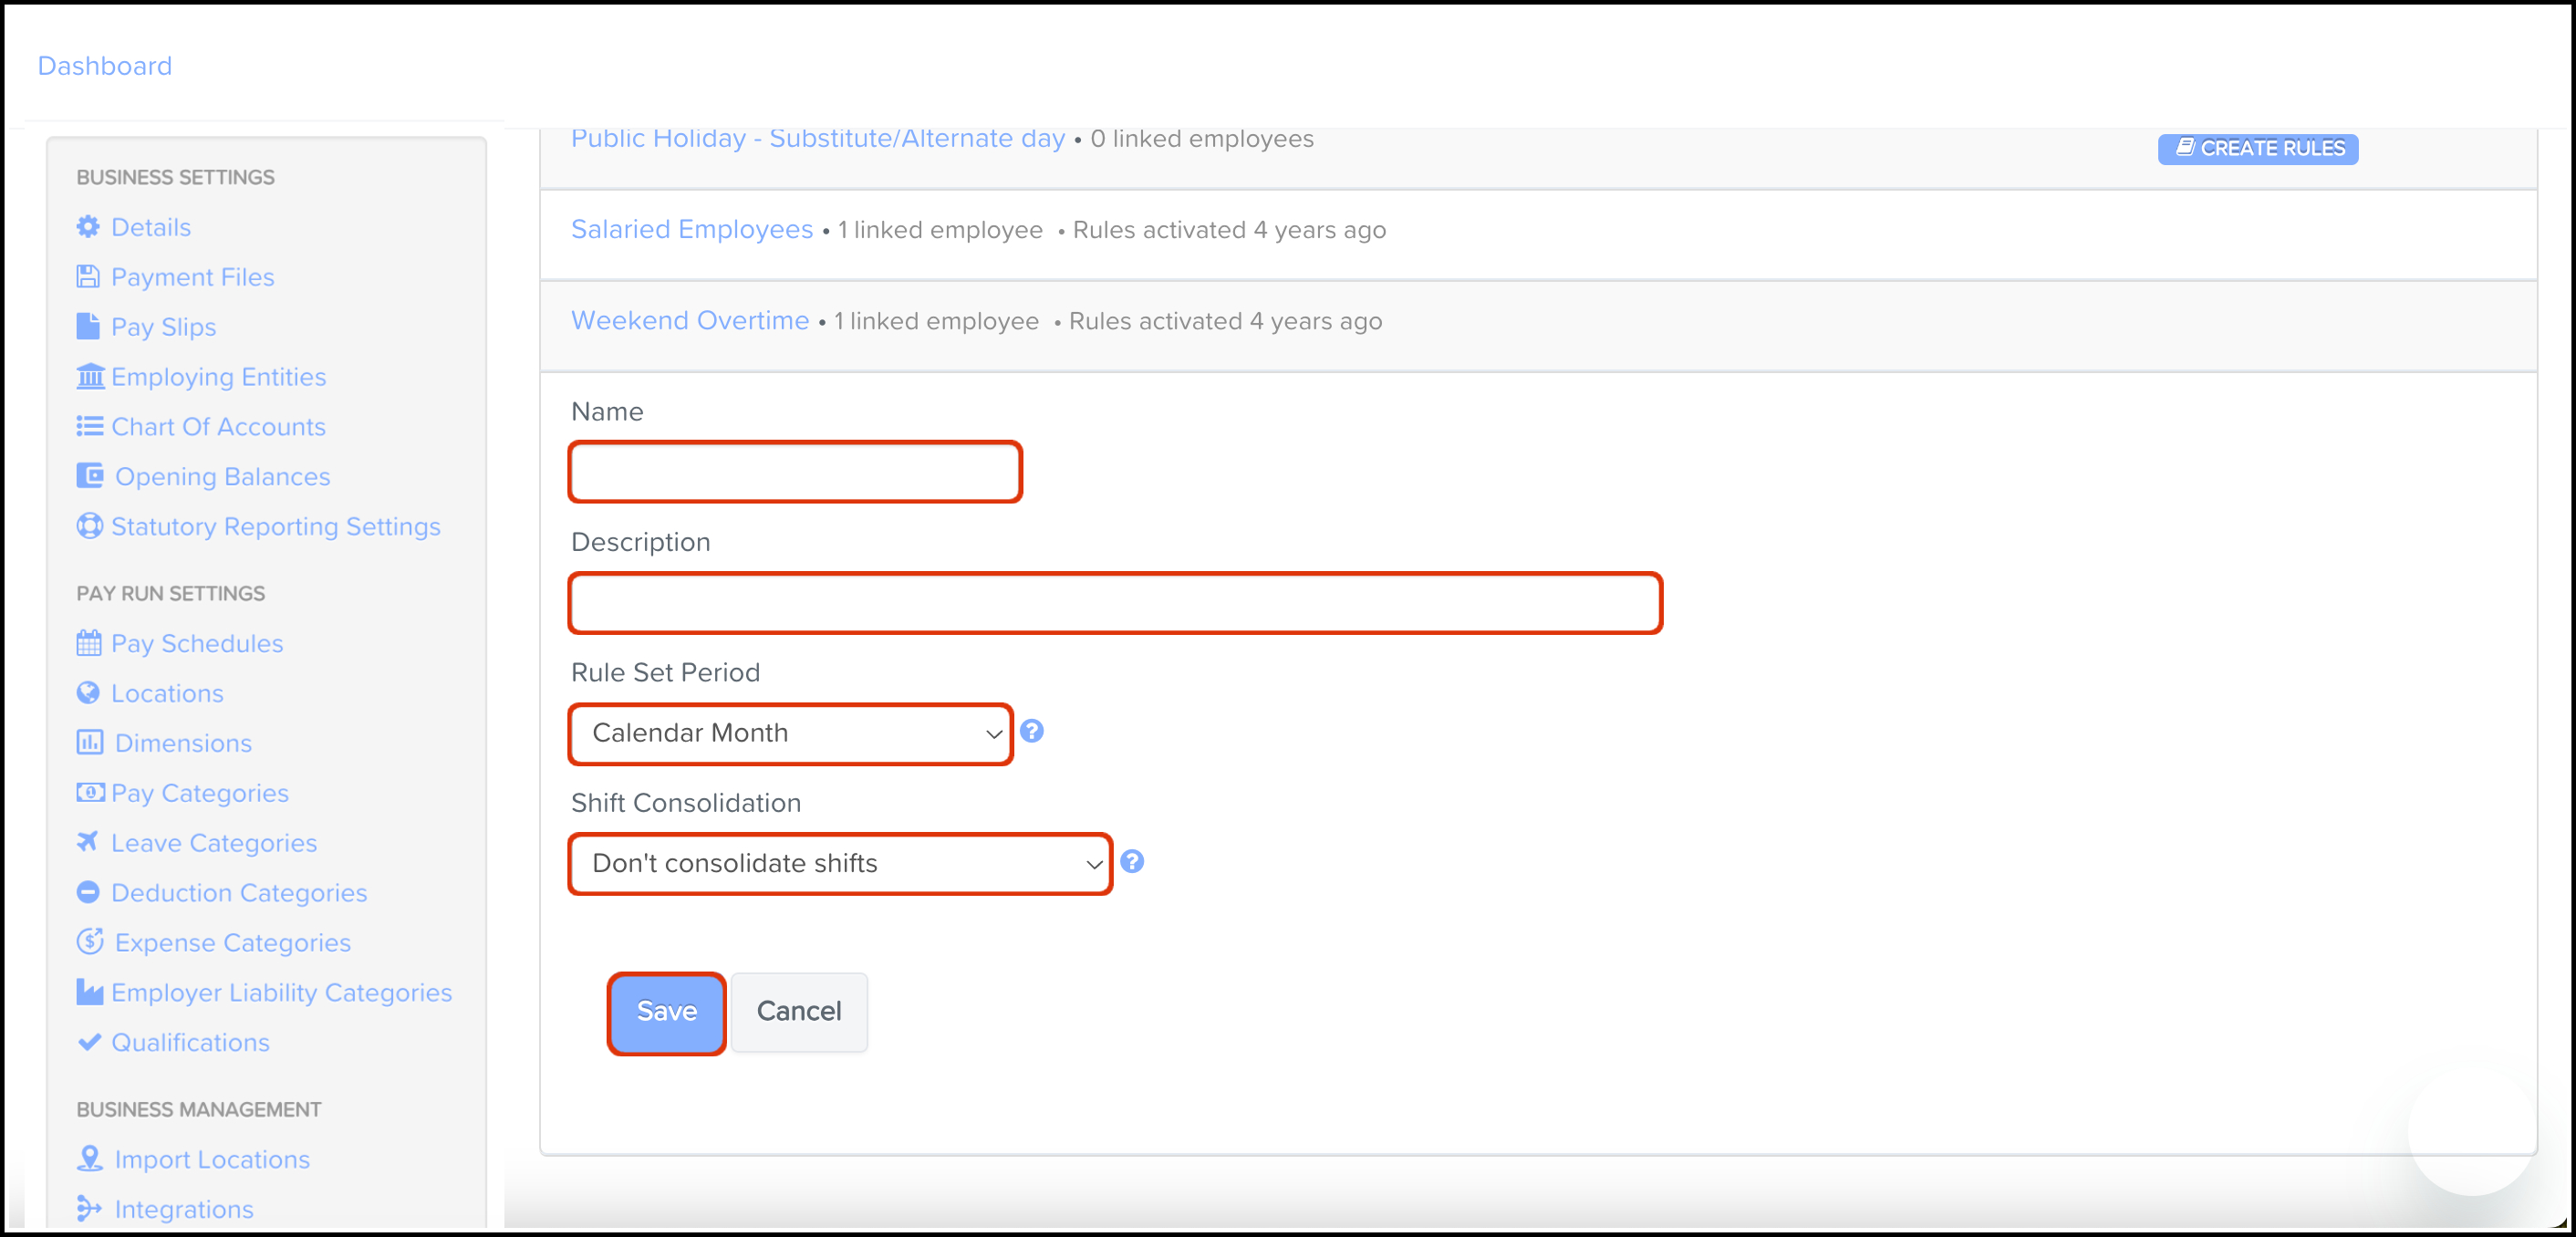The image size is (2576, 1237).
Task: Go to Pay Categories in sidebar
Action: pos(199,793)
